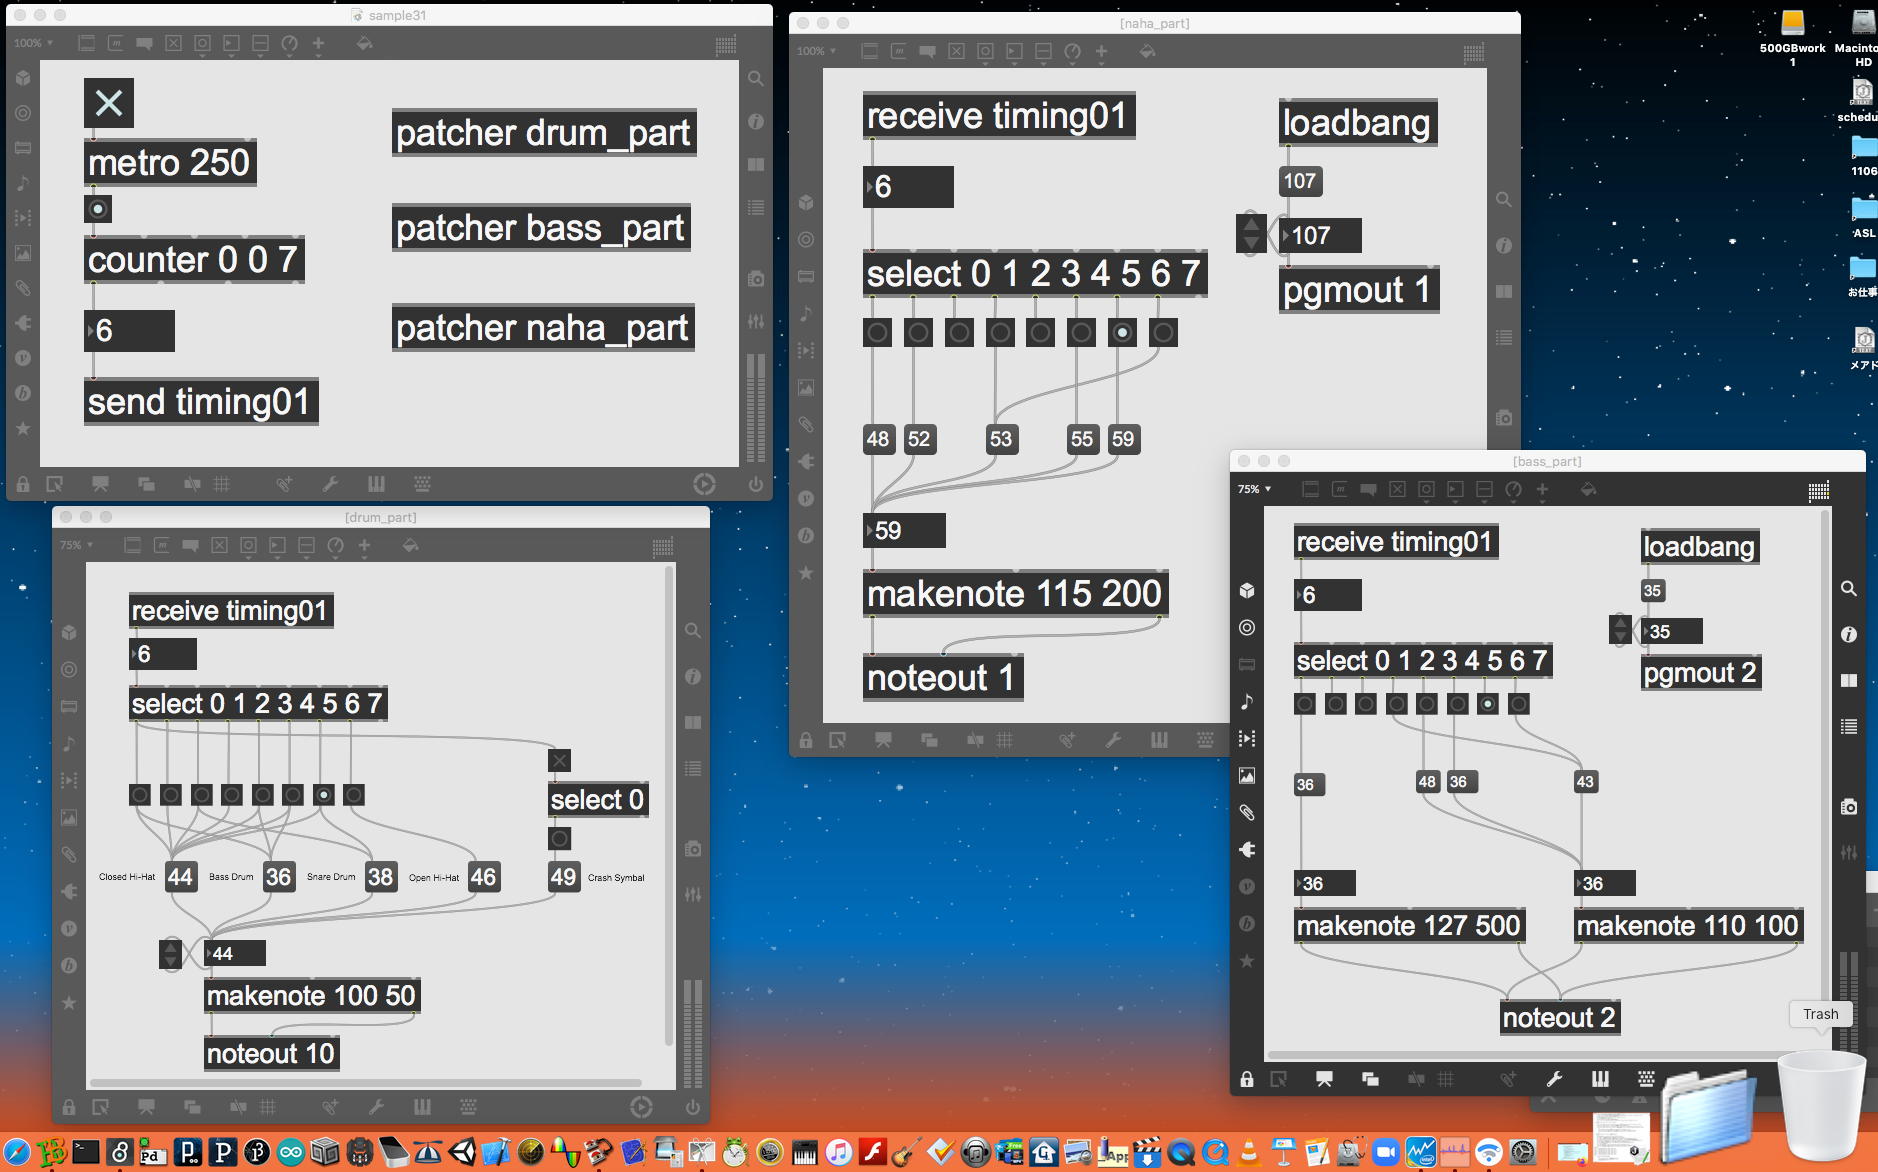
Task: Open the inspector info icon in drum_part
Action: coord(693,677)
